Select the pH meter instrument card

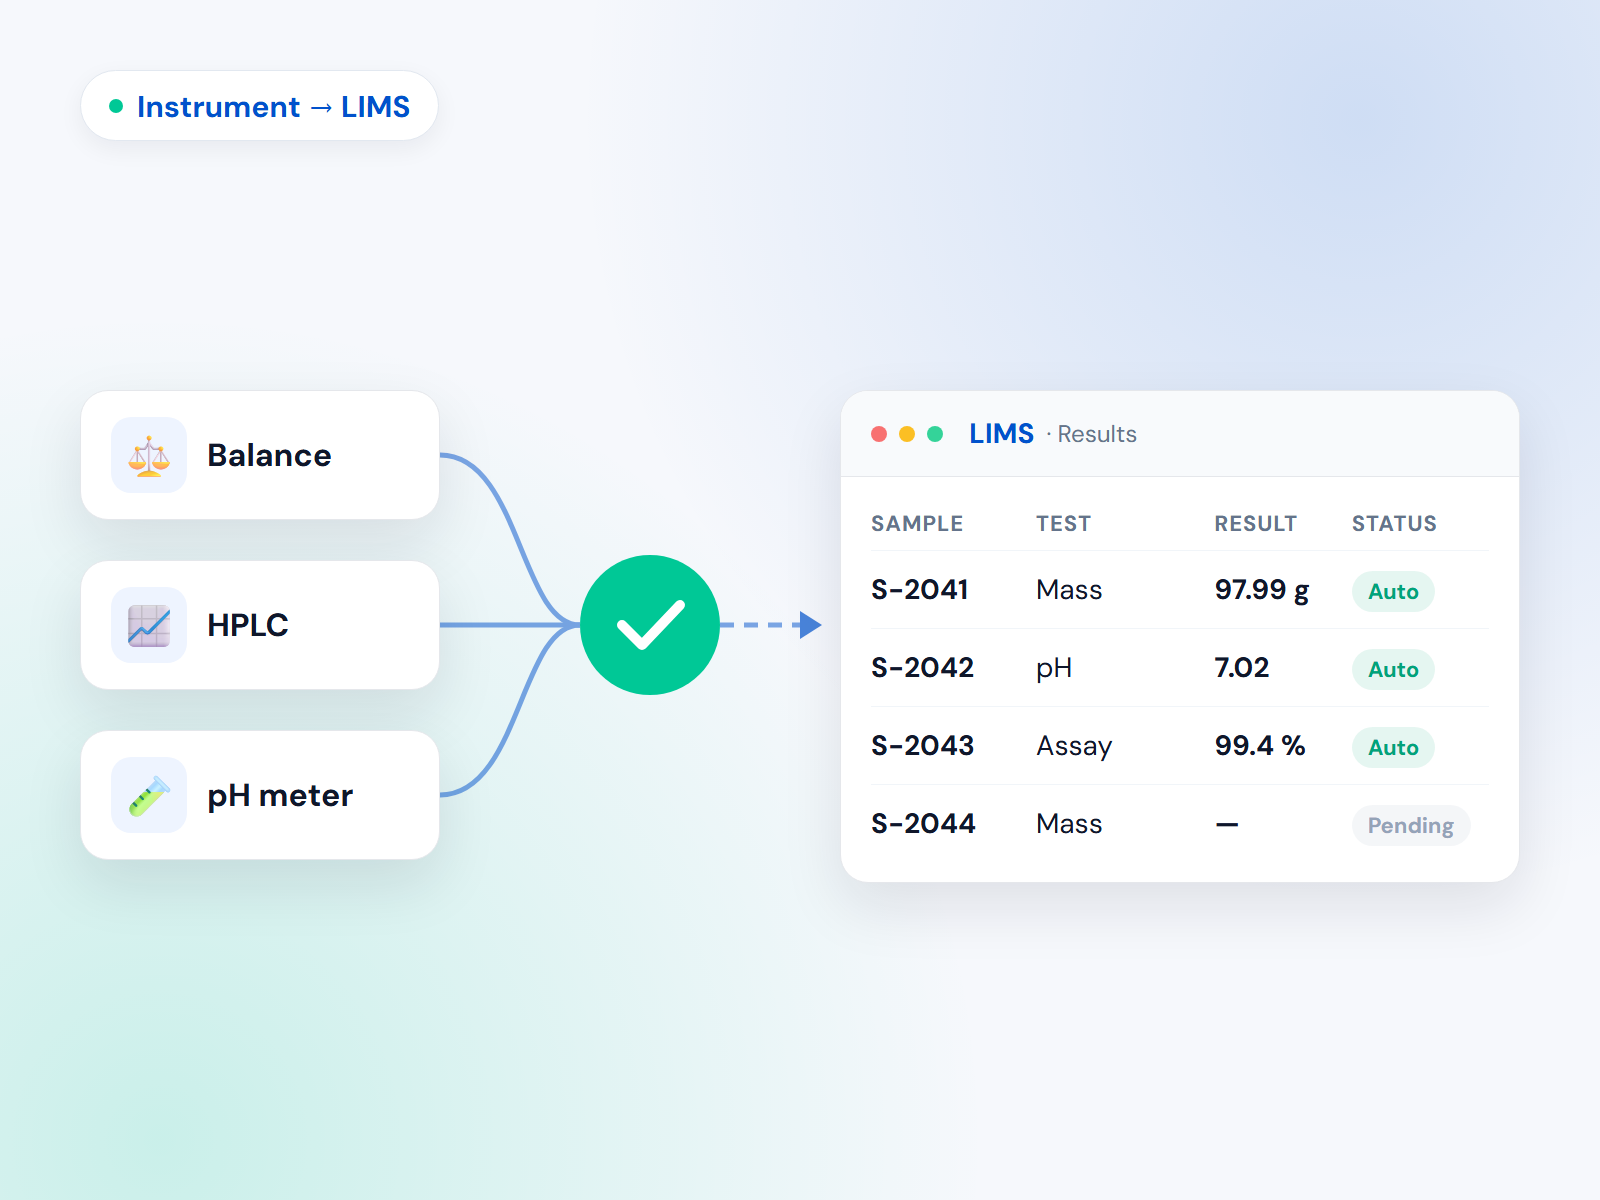tap(260, 795)
